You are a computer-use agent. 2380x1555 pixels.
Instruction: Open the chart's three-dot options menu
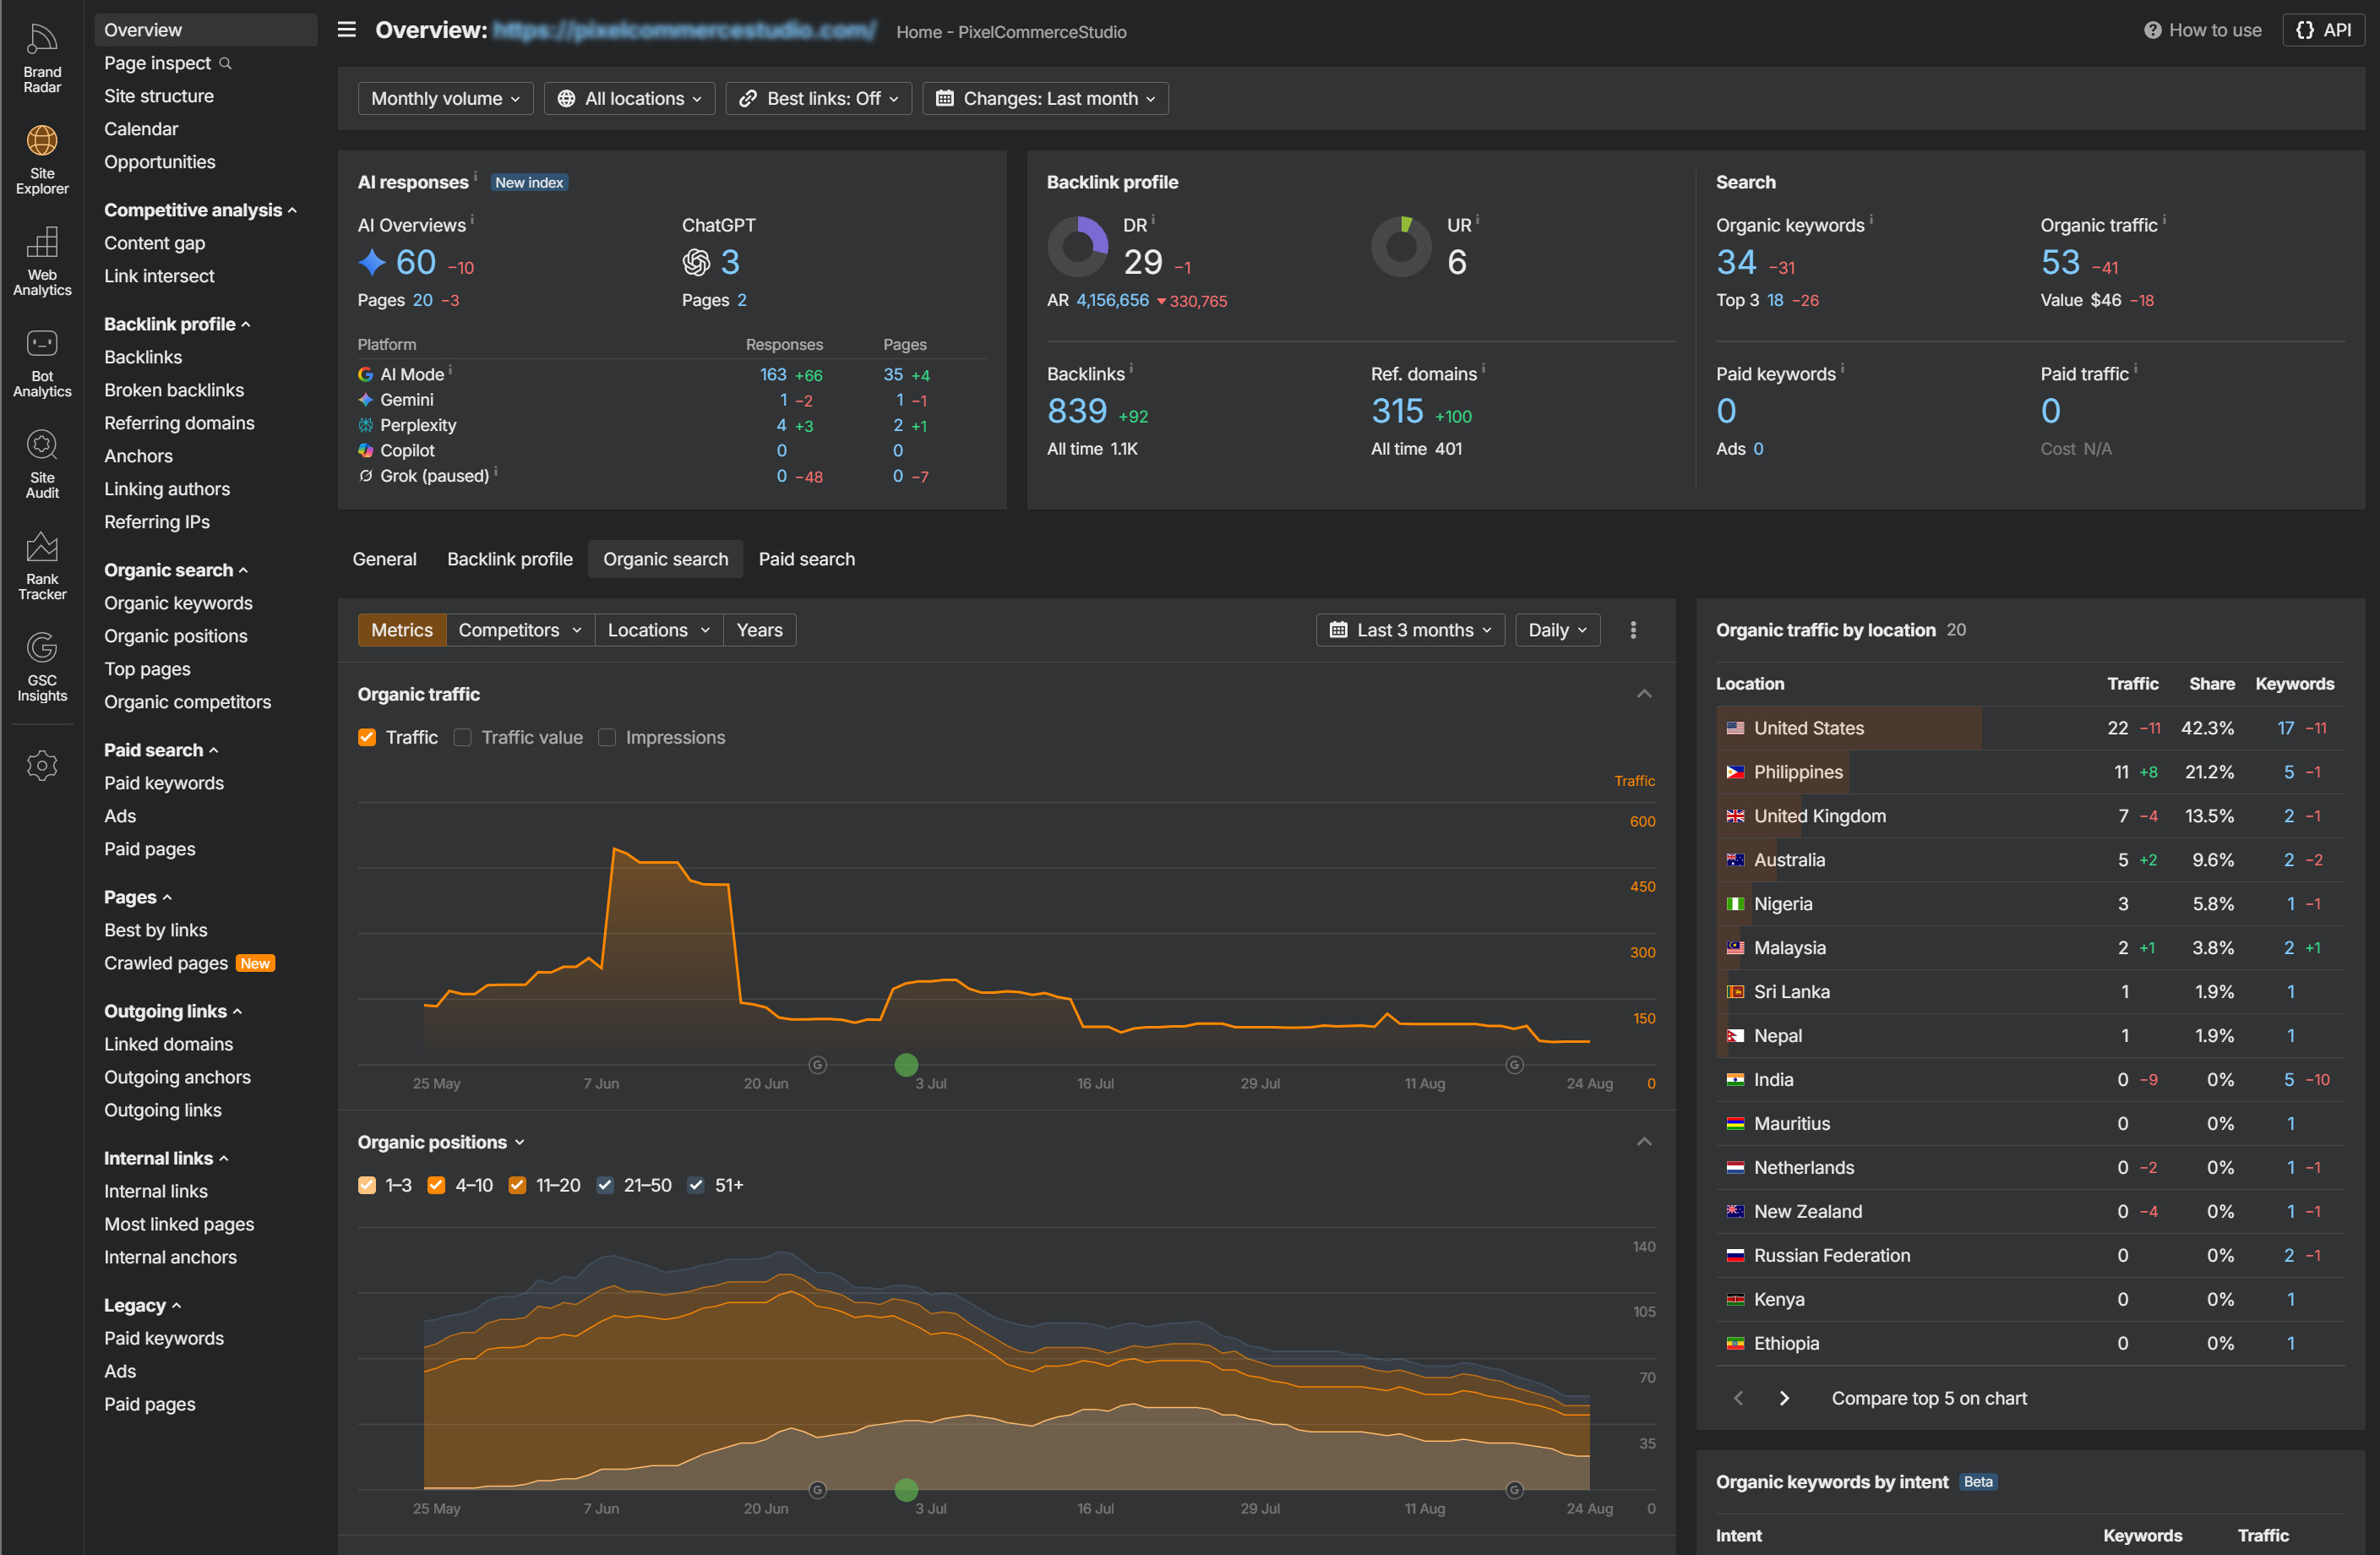[1633, 630]
